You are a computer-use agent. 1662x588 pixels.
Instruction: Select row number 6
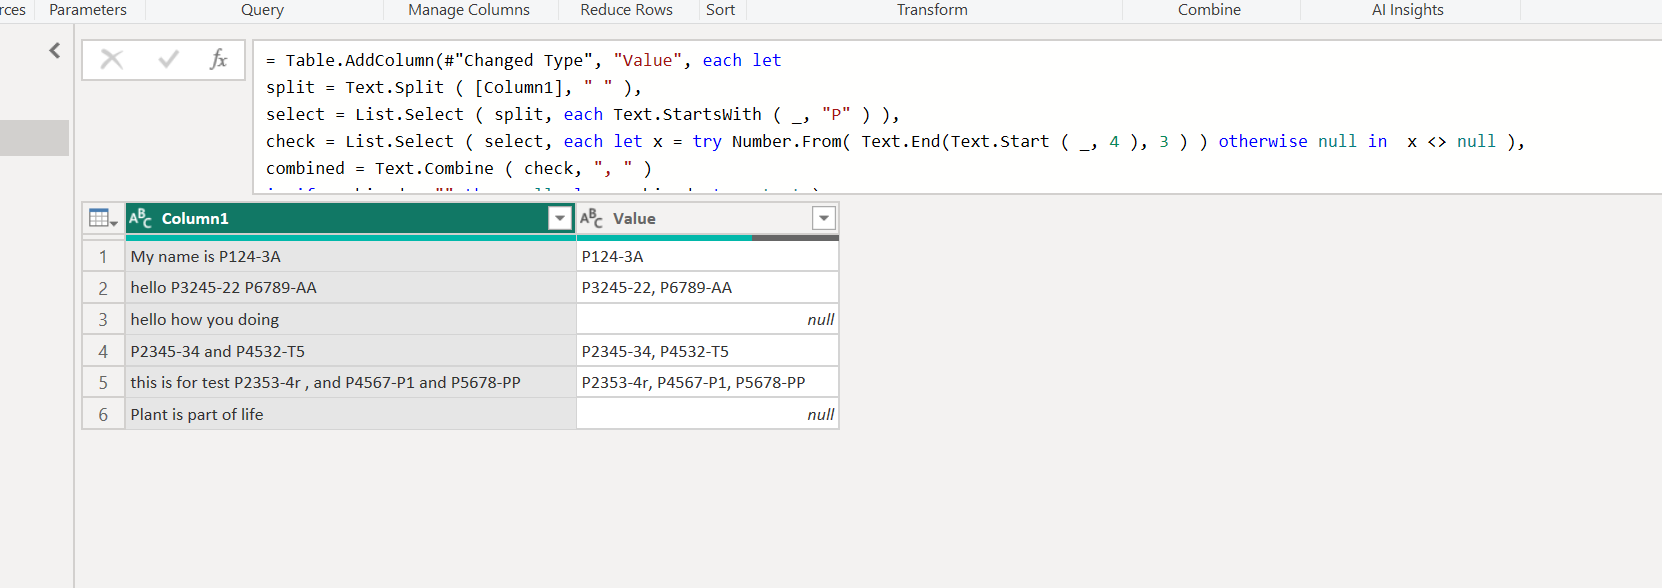(103, 415)
